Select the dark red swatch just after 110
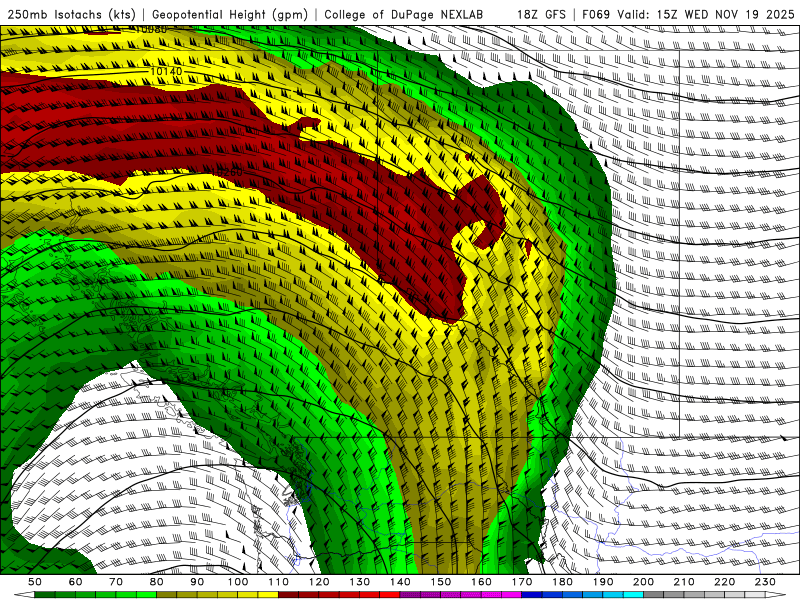This screenshot has width=800, height=600. coord(288,595)
